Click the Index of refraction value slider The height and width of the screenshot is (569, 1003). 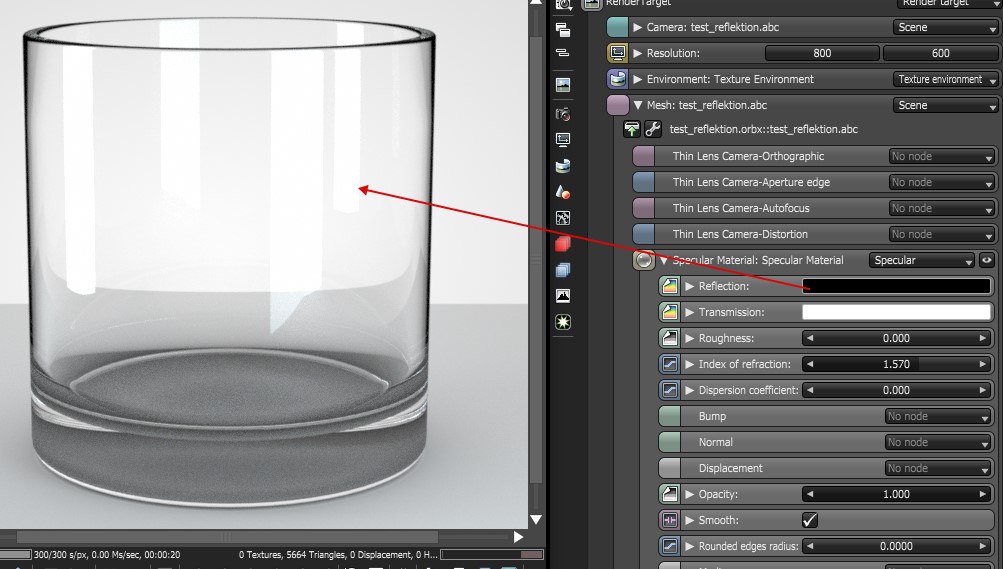896,364
